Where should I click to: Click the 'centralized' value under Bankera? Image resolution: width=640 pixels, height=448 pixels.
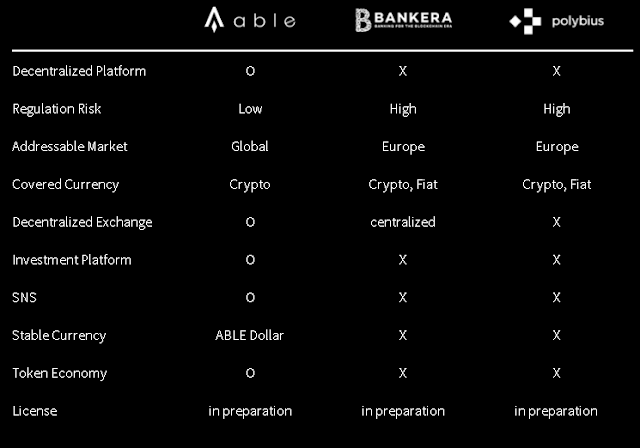(403, 222)
